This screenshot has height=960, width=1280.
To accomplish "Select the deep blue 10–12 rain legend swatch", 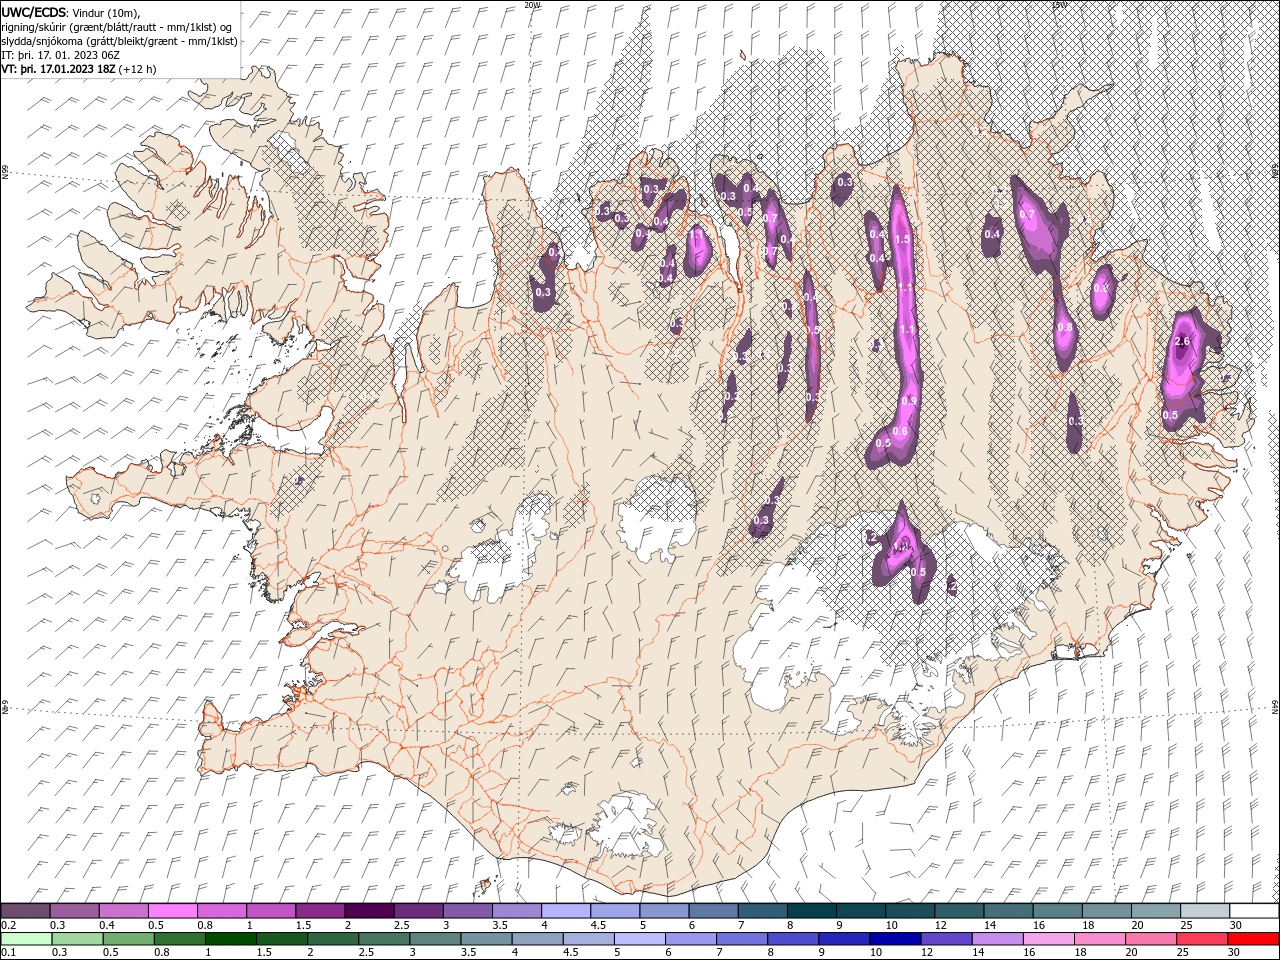I will point(894,939).
